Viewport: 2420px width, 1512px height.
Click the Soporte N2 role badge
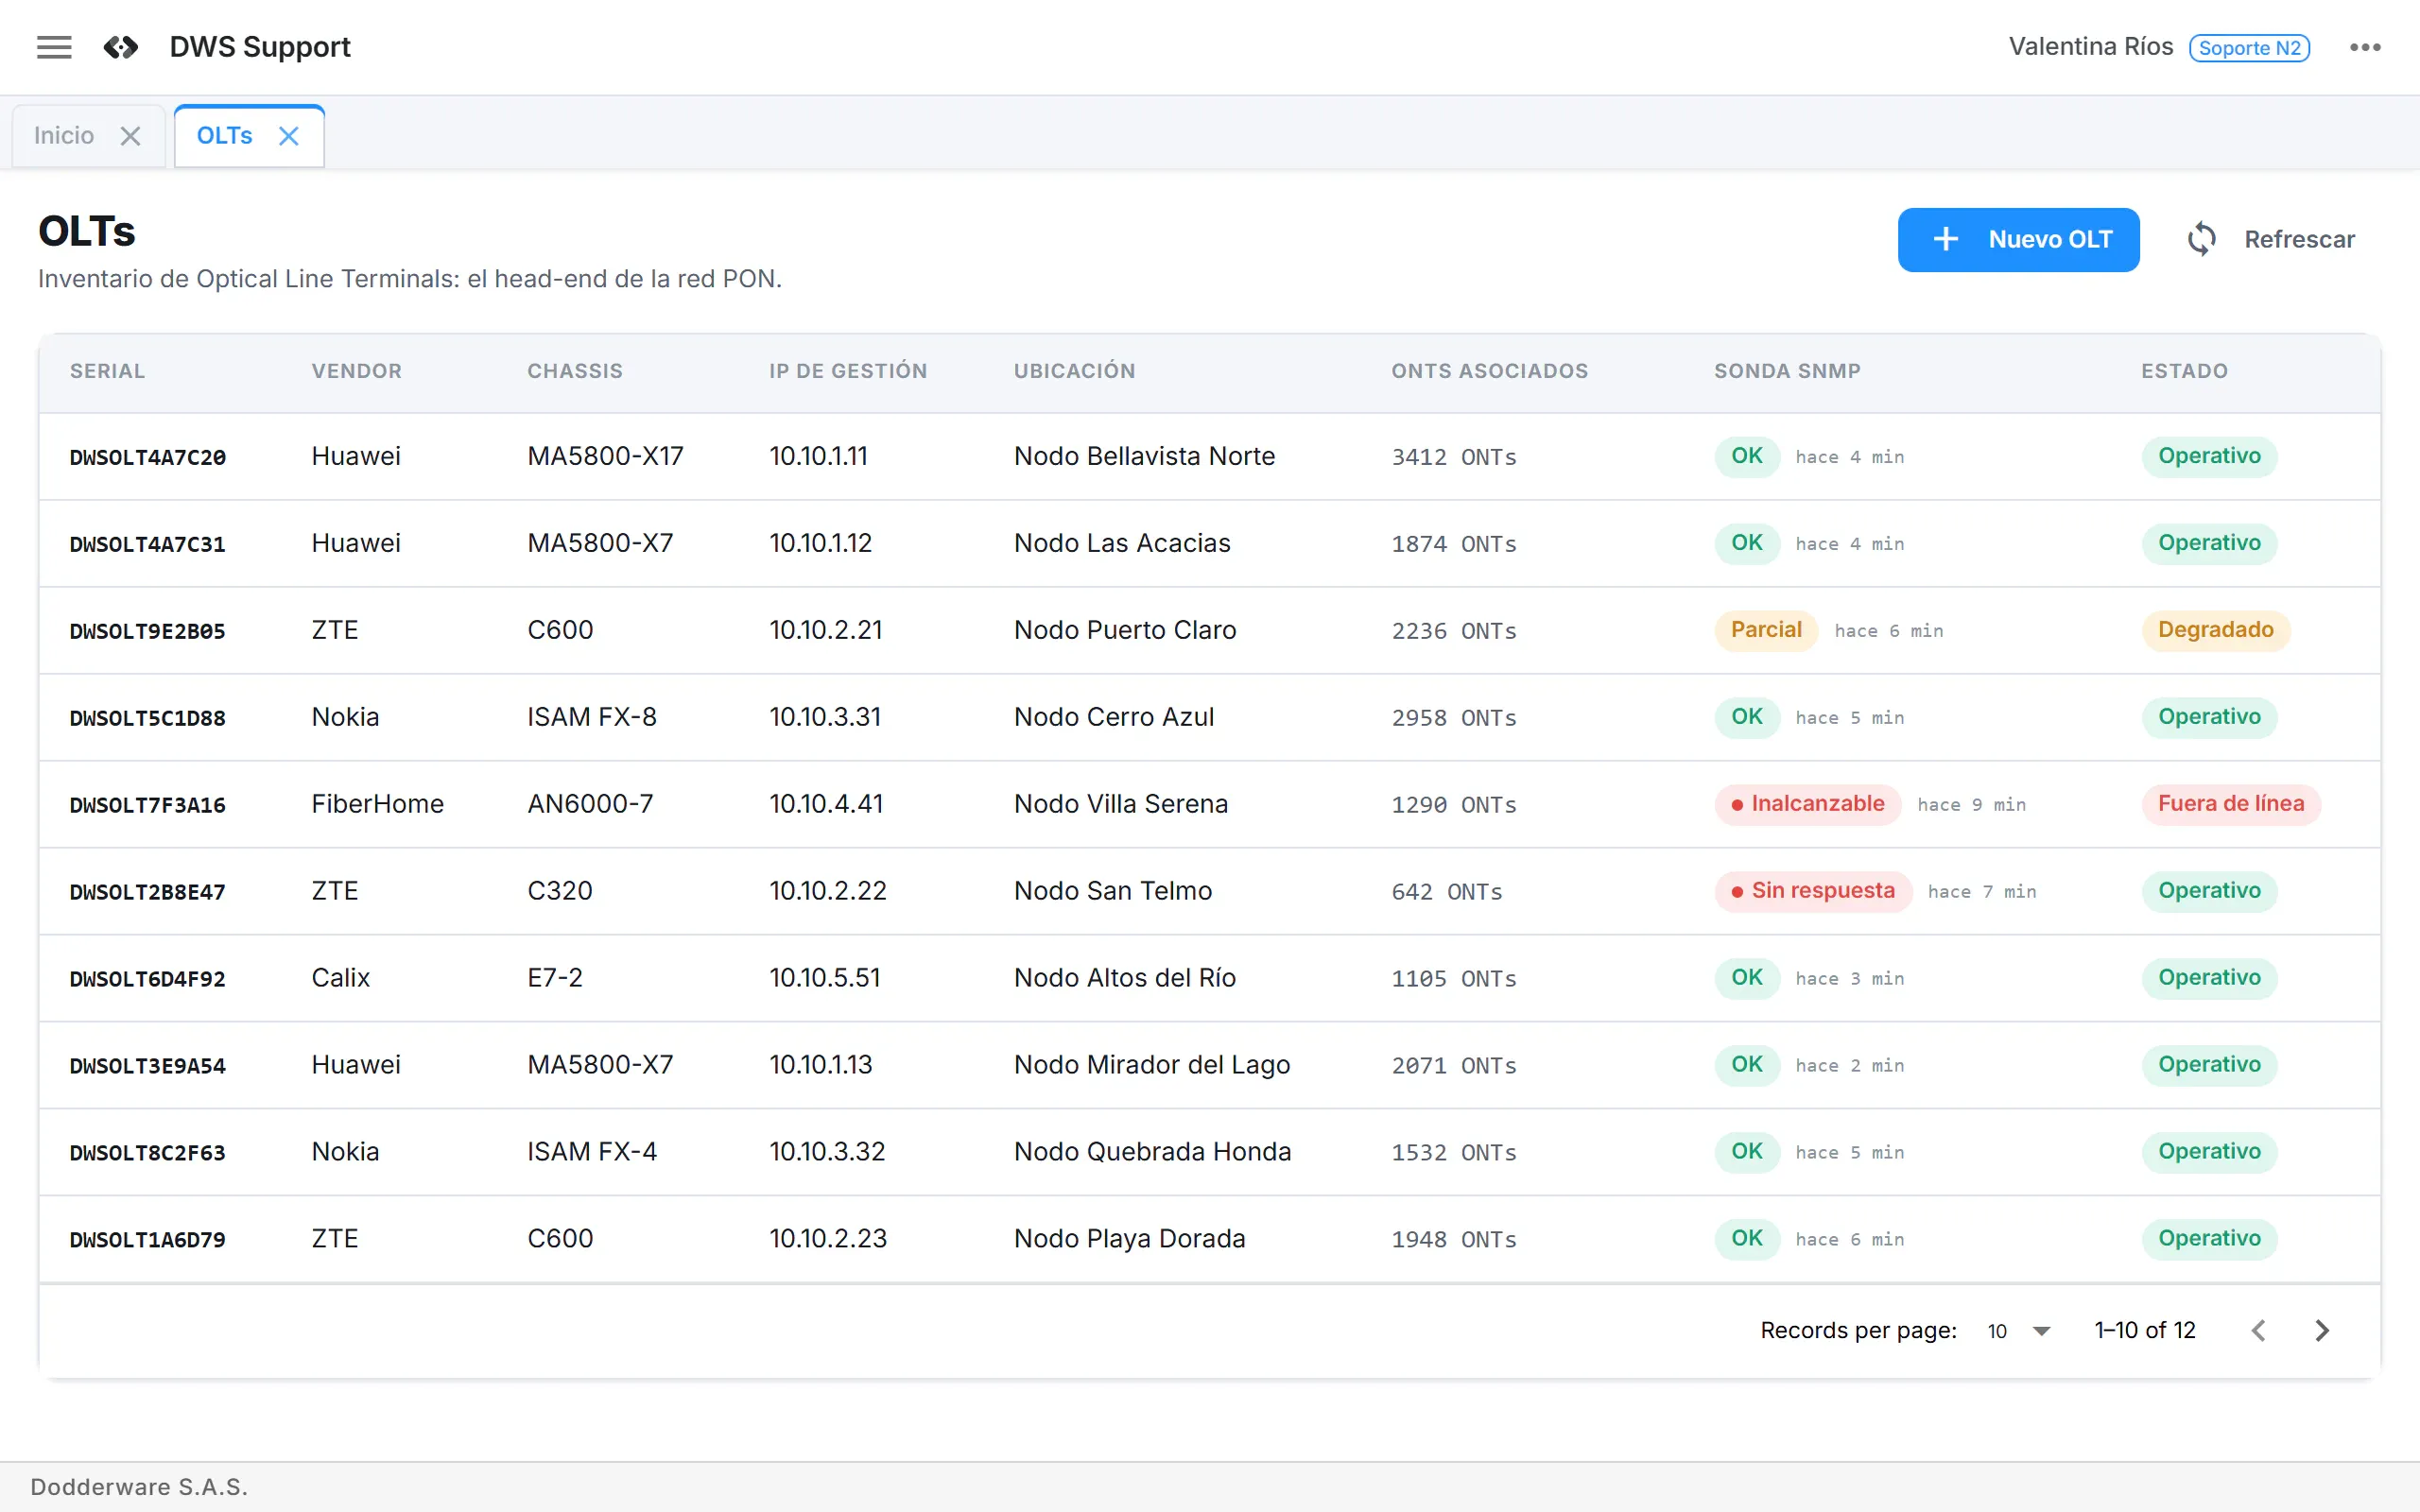(x=2249, y=48)
